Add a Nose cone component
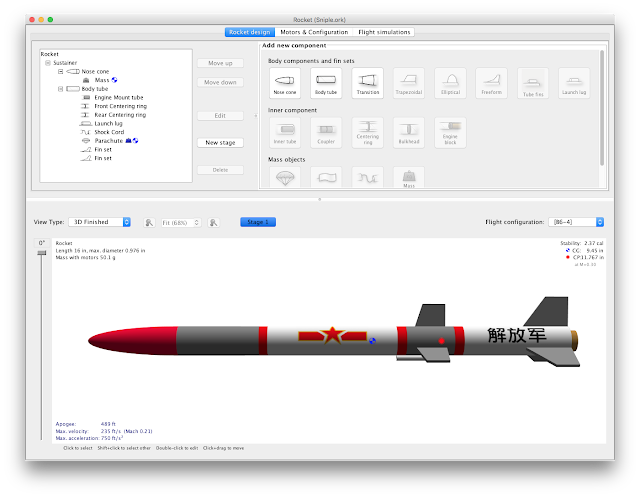Viewport: 640px width, 497px height. 285,83
